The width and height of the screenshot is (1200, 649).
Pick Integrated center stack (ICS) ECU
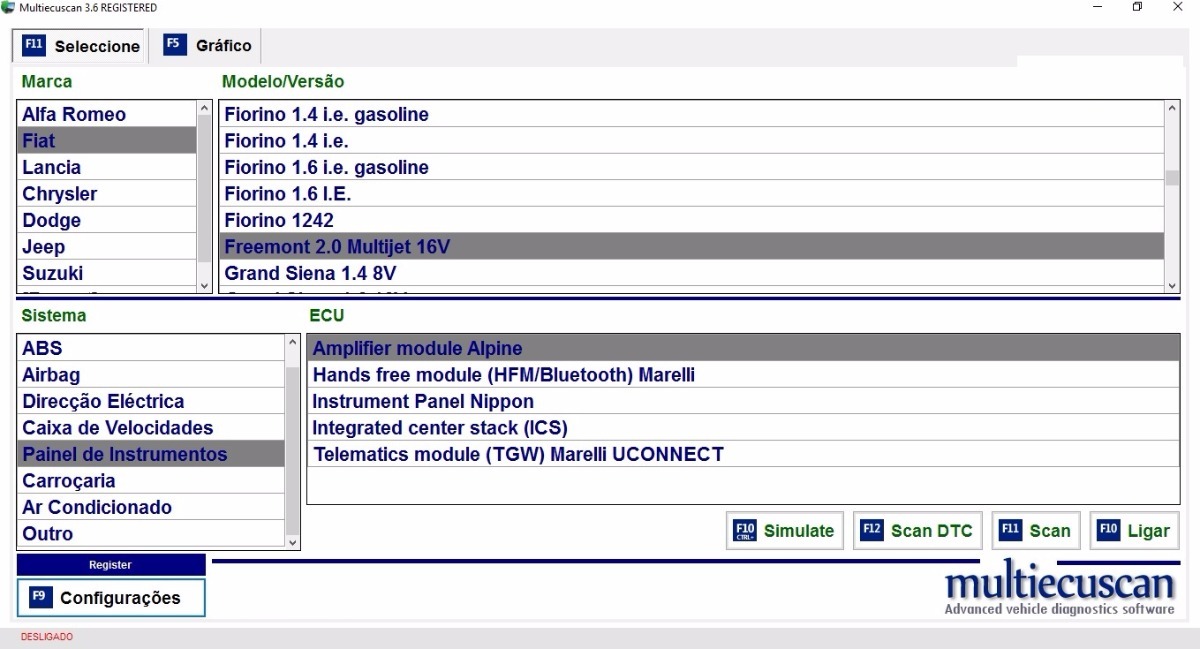pyautogui.click(x=743, y=428)
